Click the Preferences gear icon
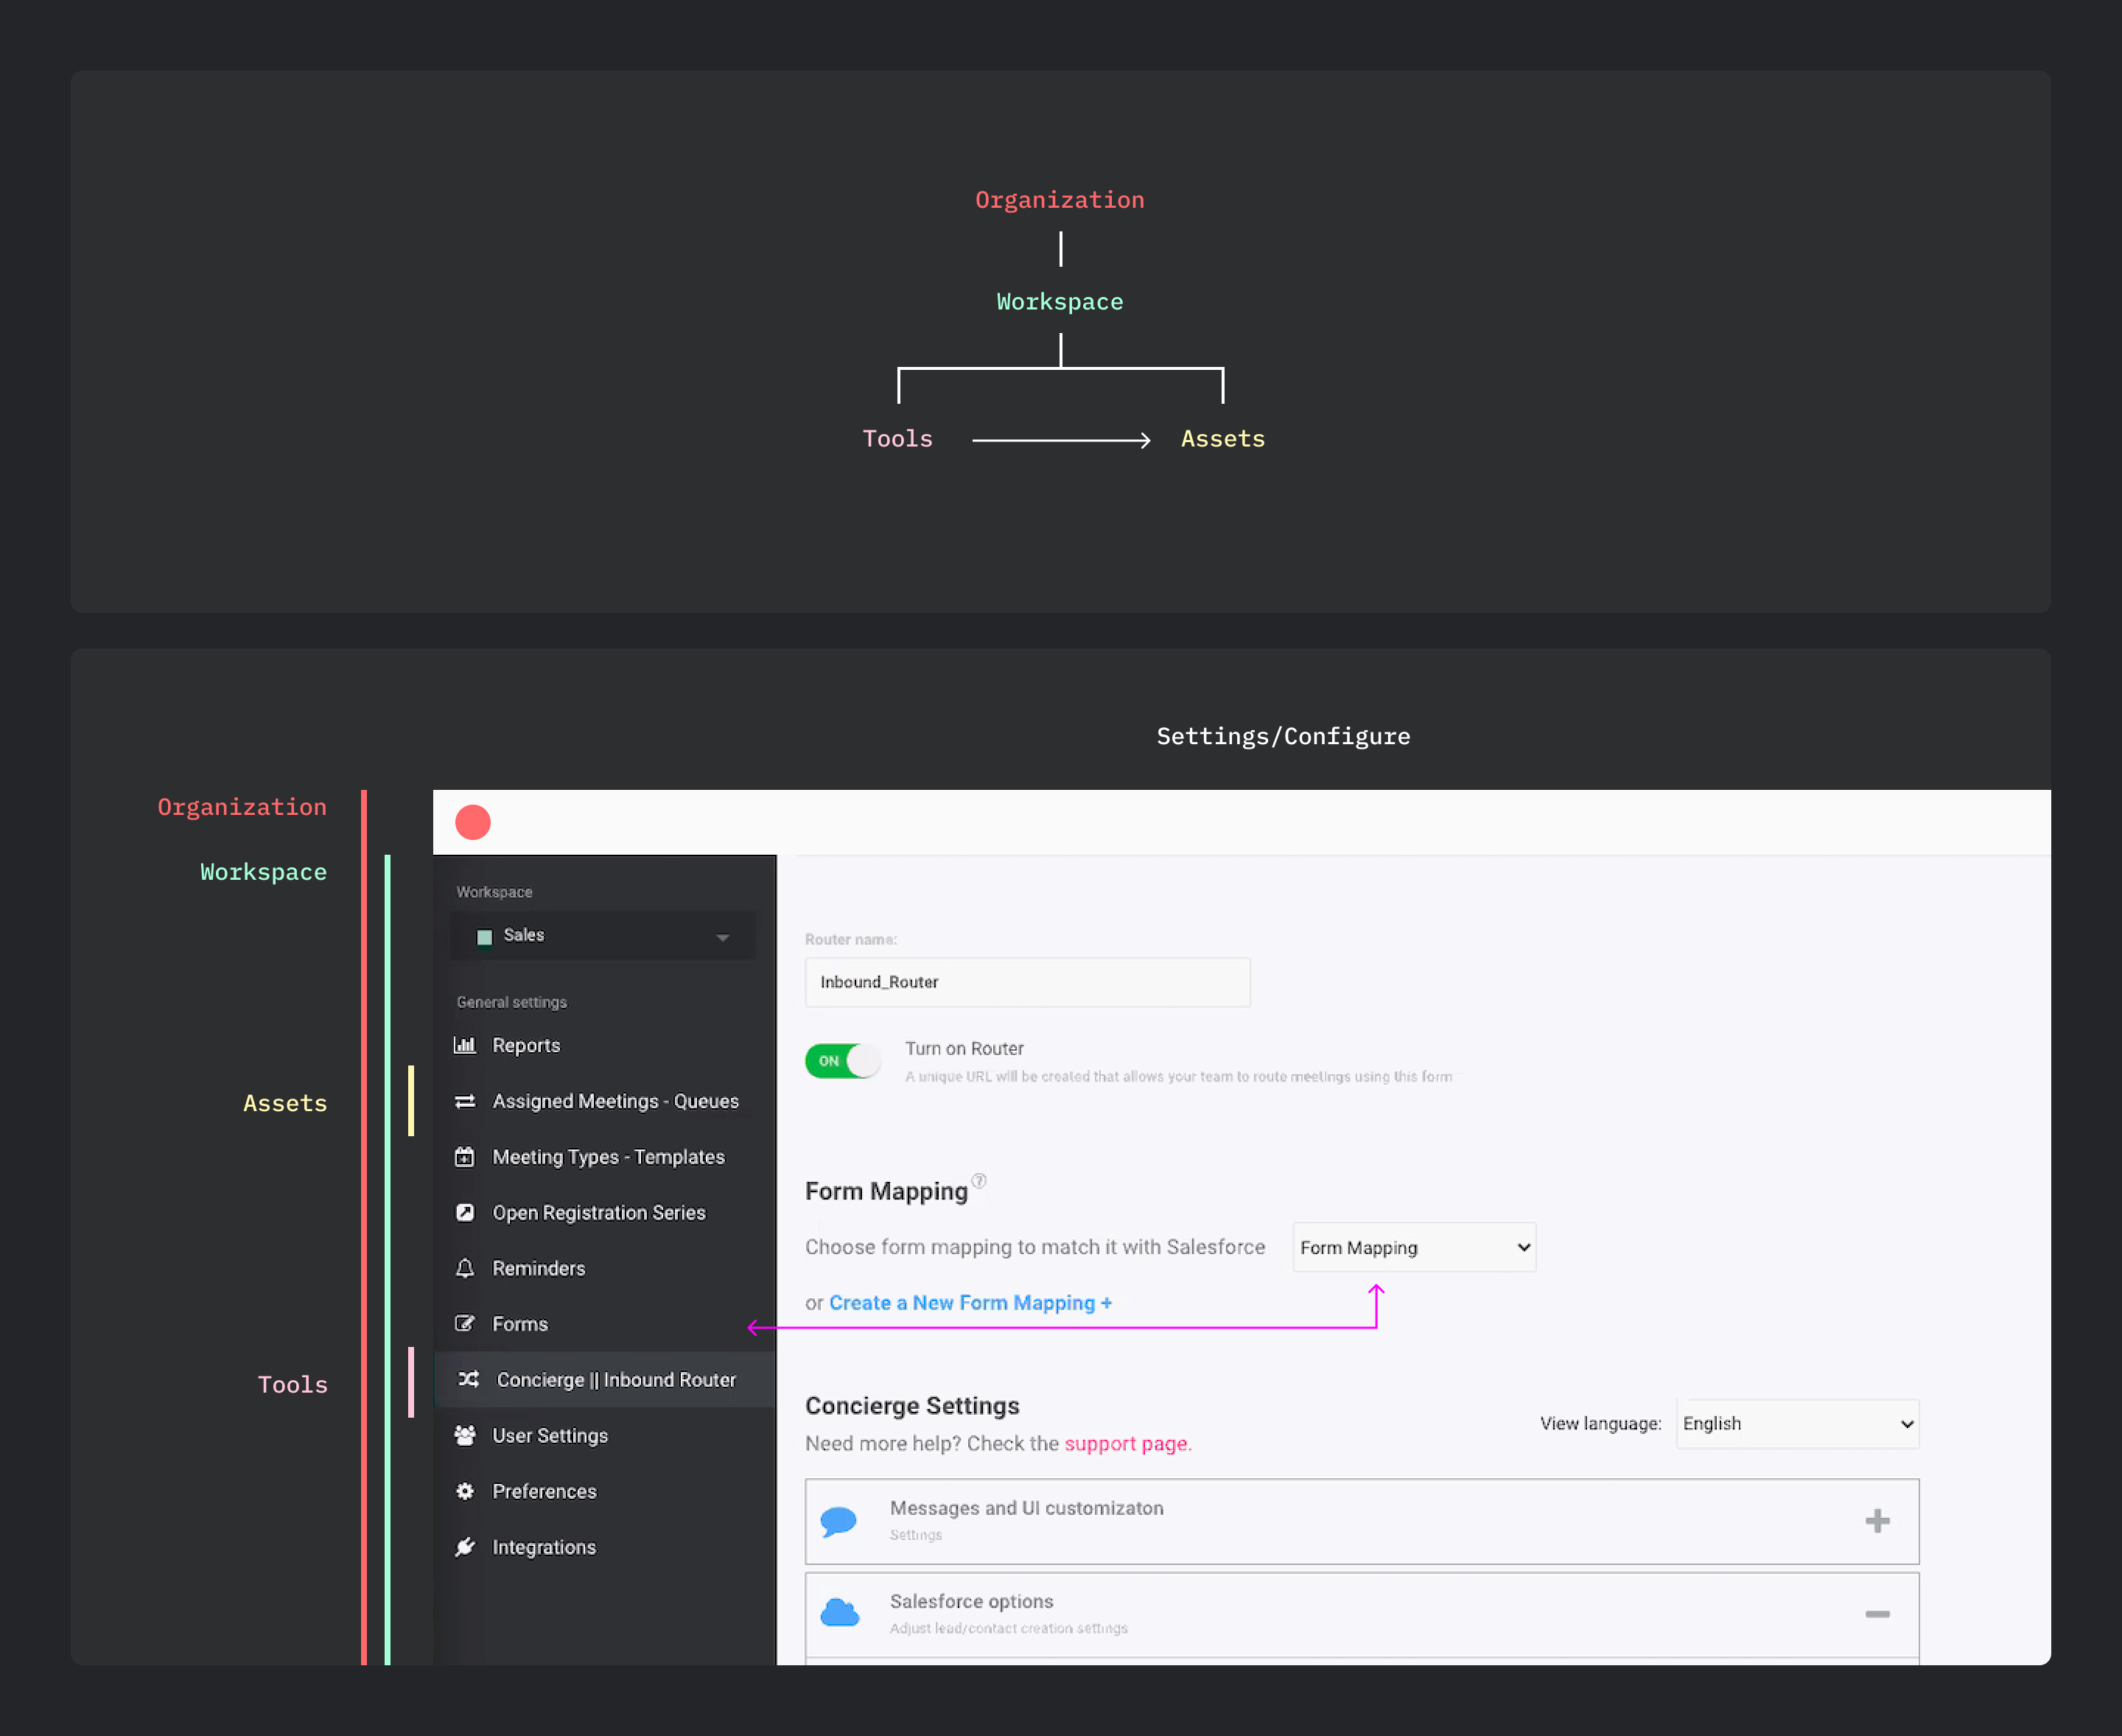This screenshot has width=2122, height=1736. (x=464, y=1491)
